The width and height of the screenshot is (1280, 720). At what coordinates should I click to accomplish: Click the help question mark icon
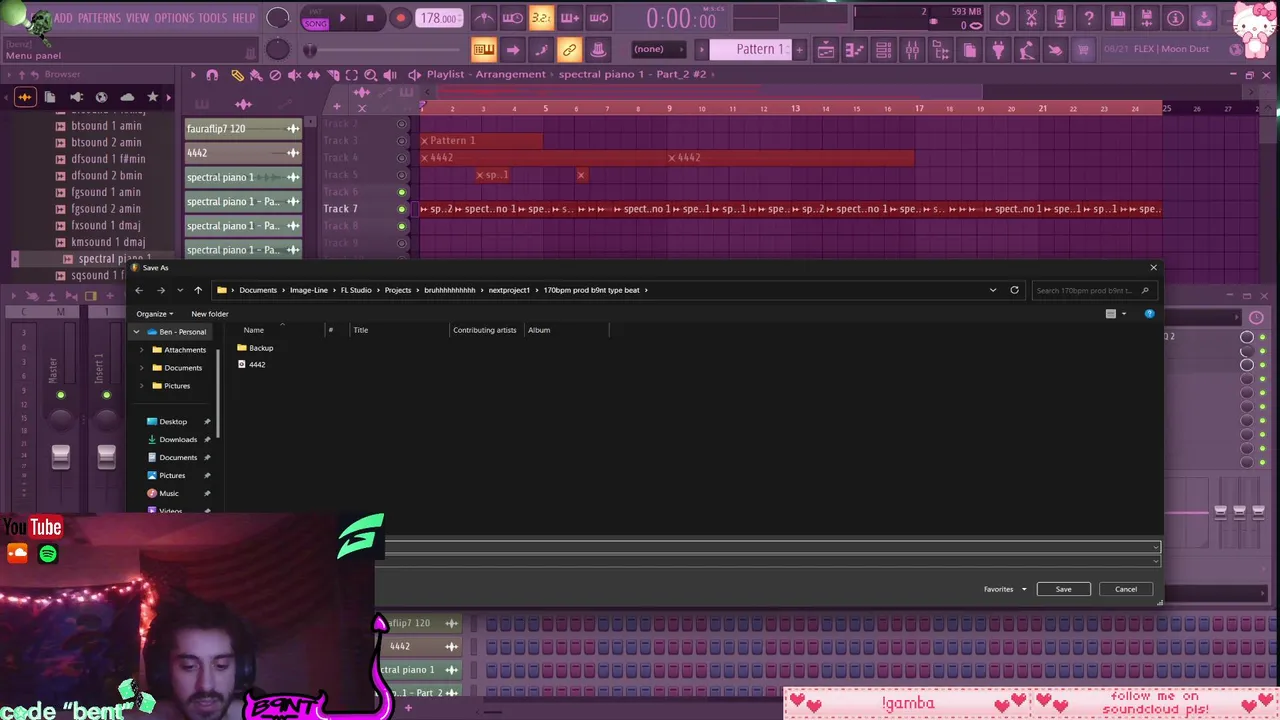coord(1090,18)
